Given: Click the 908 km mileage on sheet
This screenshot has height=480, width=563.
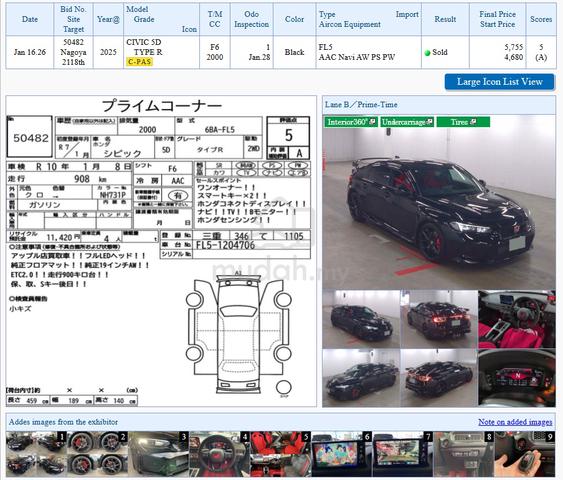Looking at the screenshot, I should click(90, 179).
